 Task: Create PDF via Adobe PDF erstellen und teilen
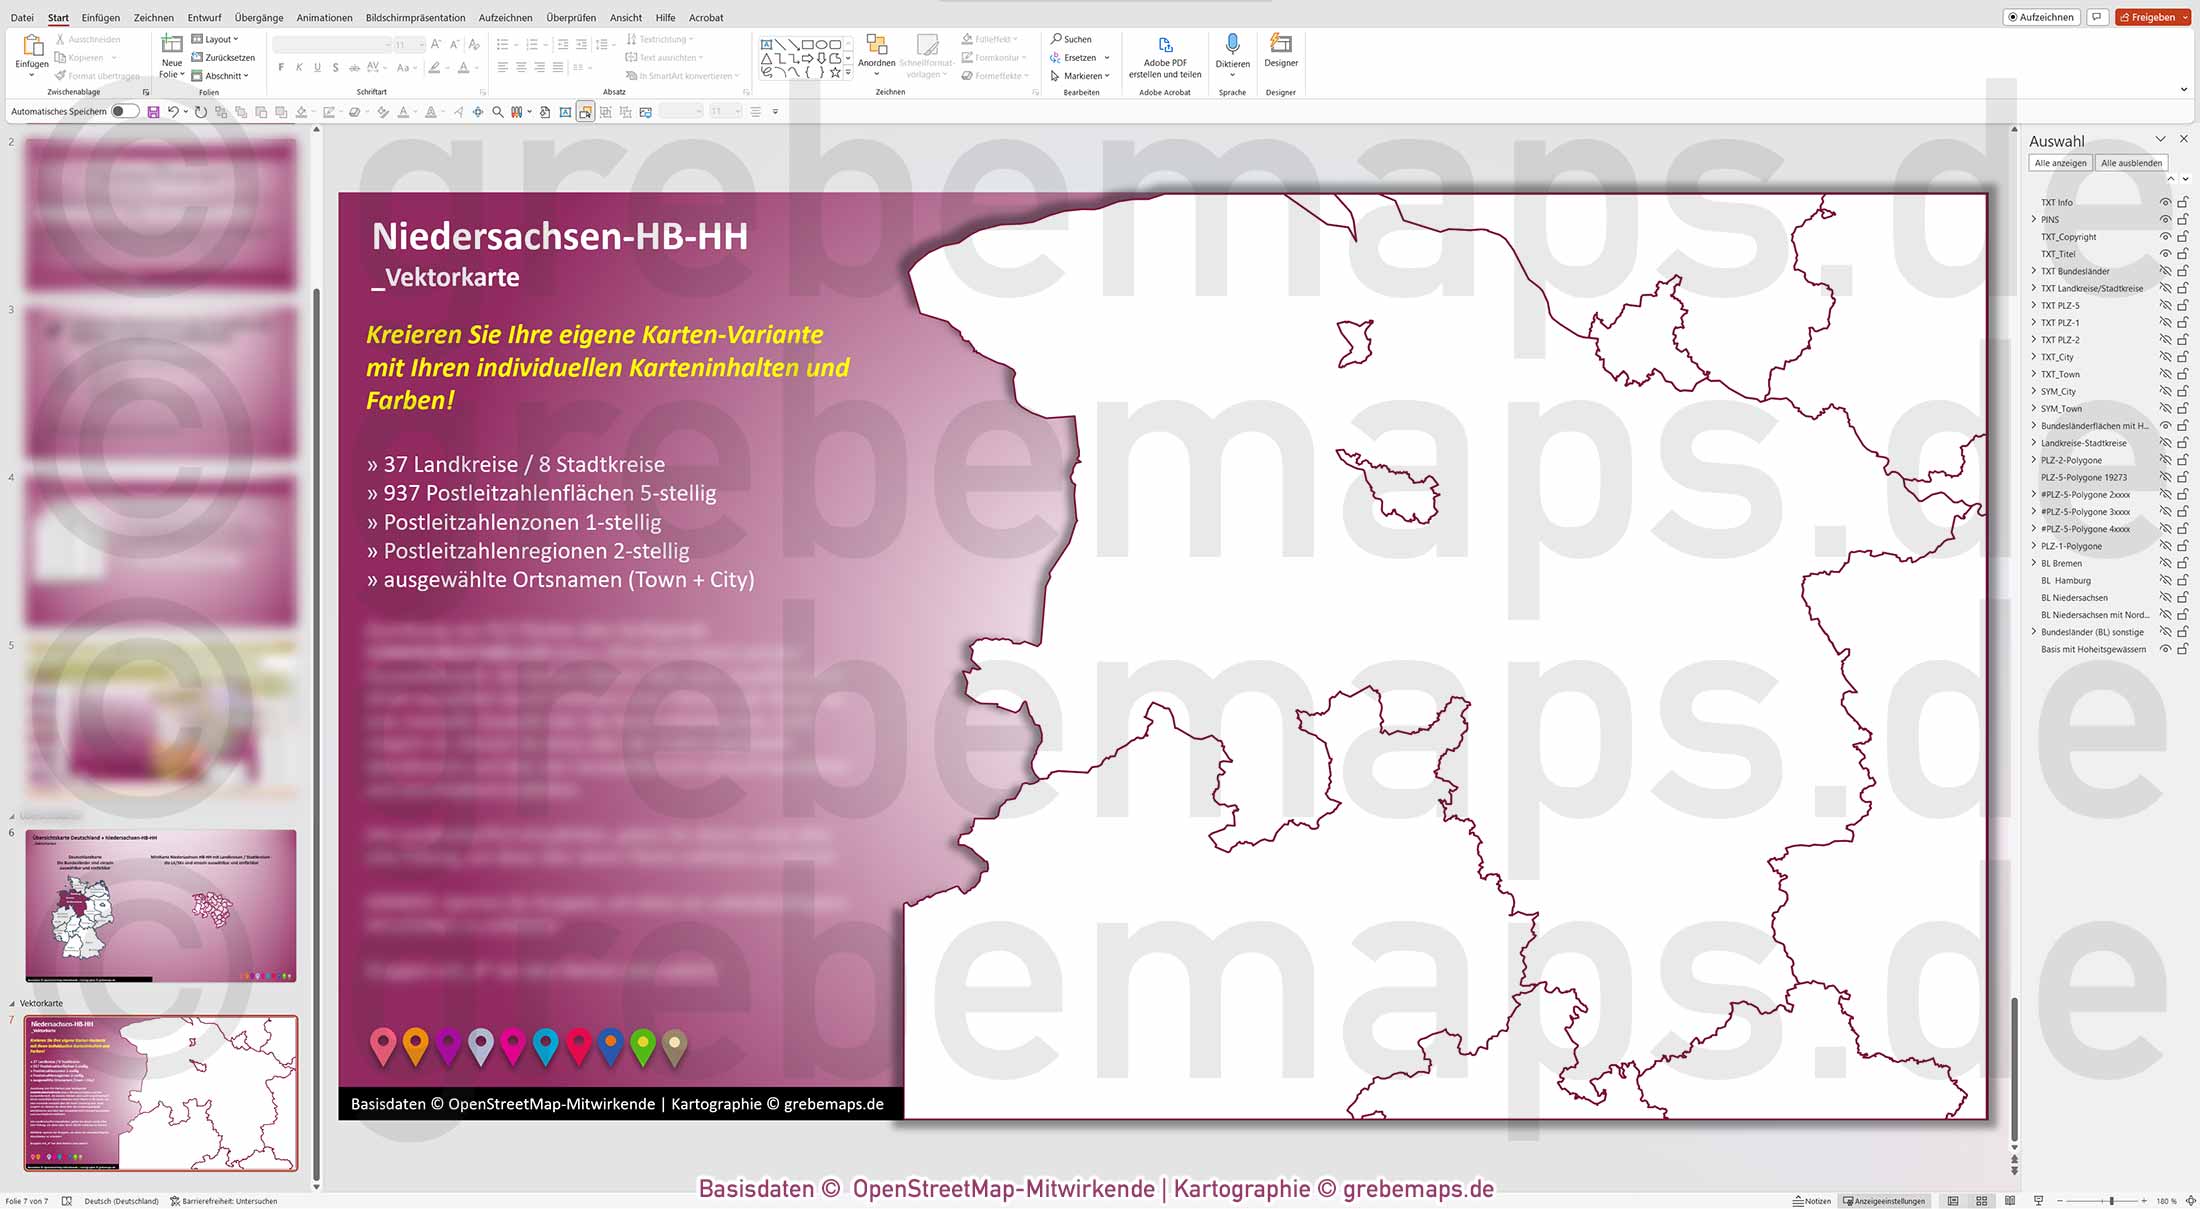(x=1164, y=55)
